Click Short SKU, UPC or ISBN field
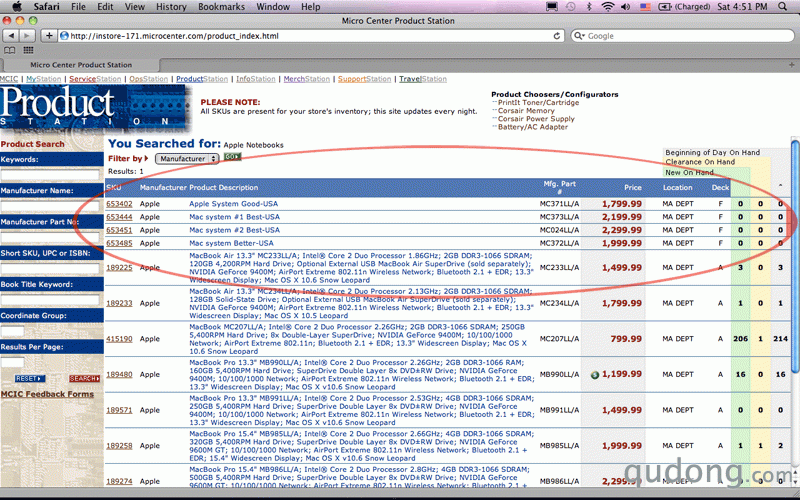Screen dimensions: 800x500 click(x=50, y=268)
